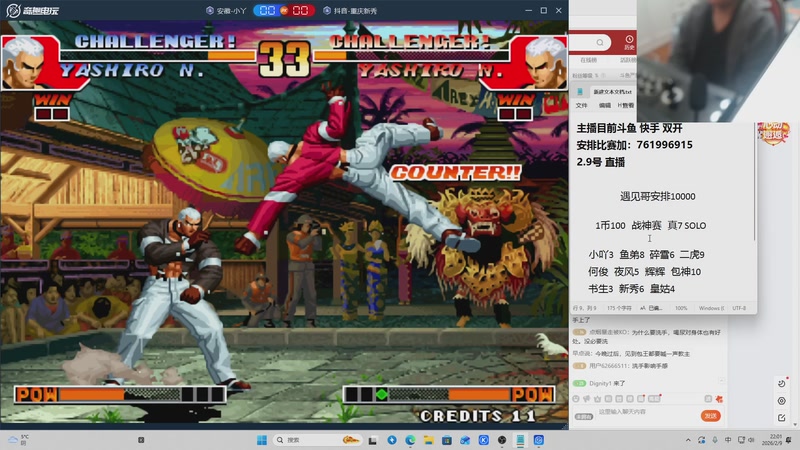Click the red gift icon beside chat toolbar
Image resolution: width=800 pixels, height=450 pixels.
pyautogui.click(x=719, y=399)
